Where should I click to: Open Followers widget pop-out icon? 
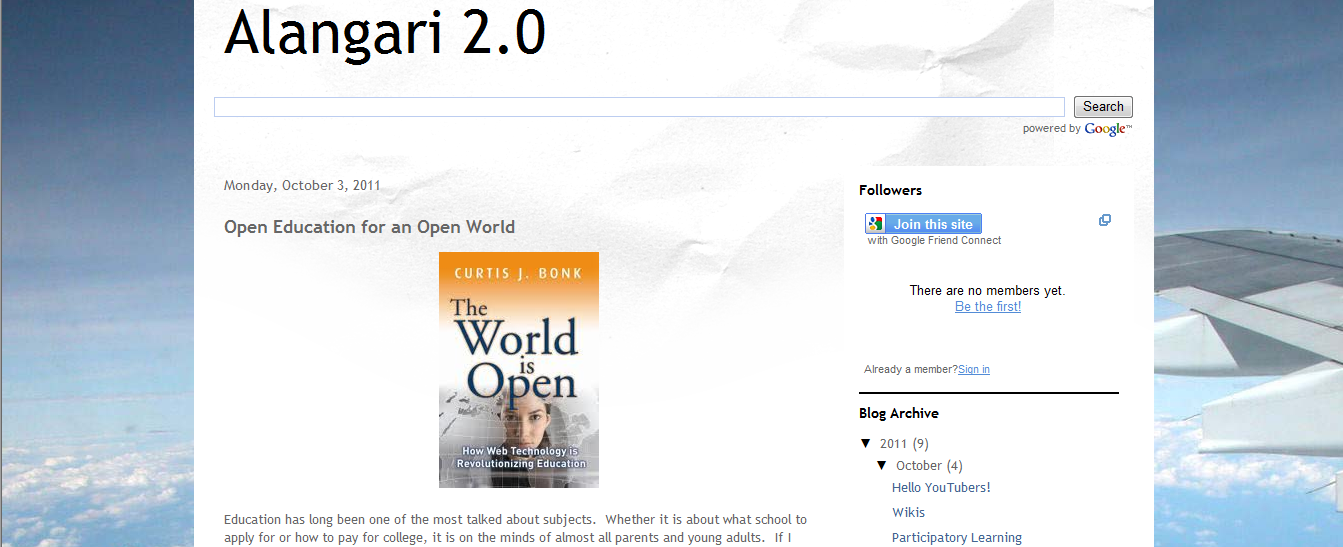tap(1105, 220)
